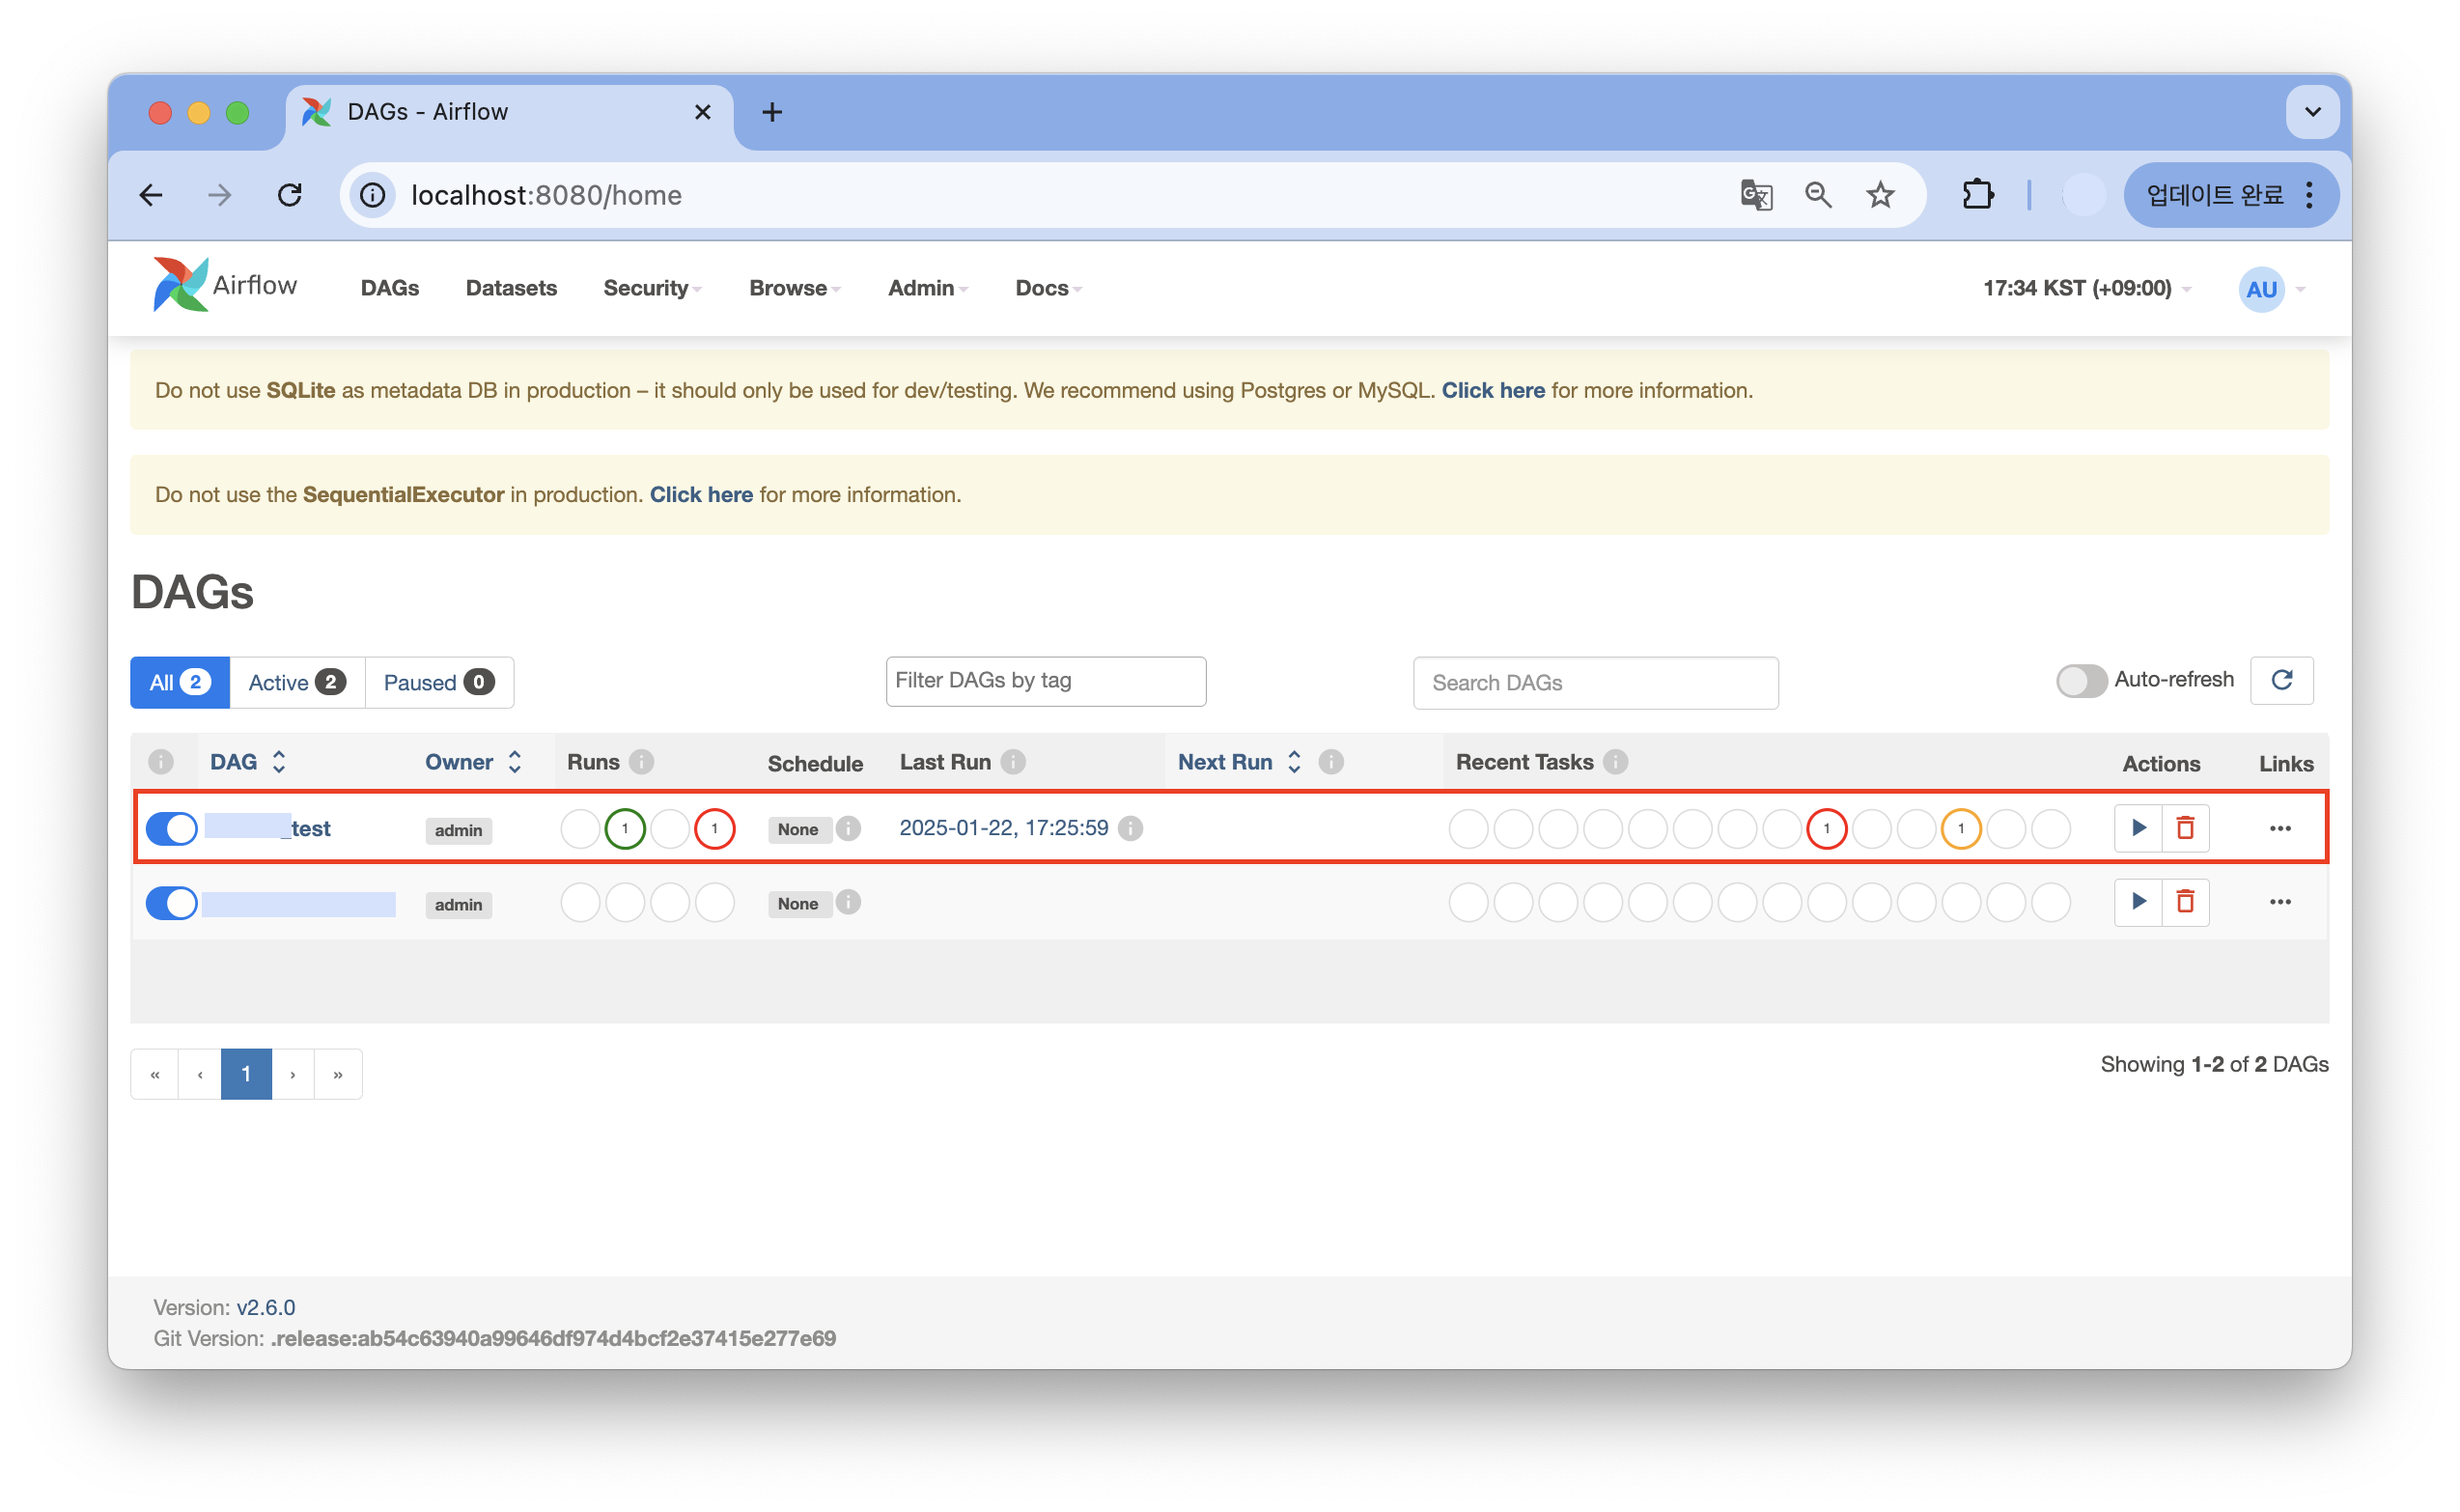Open the browser extensions puzzle icon
The height and width of the screenshot is (1512, 2460).
pos(1977,195)
